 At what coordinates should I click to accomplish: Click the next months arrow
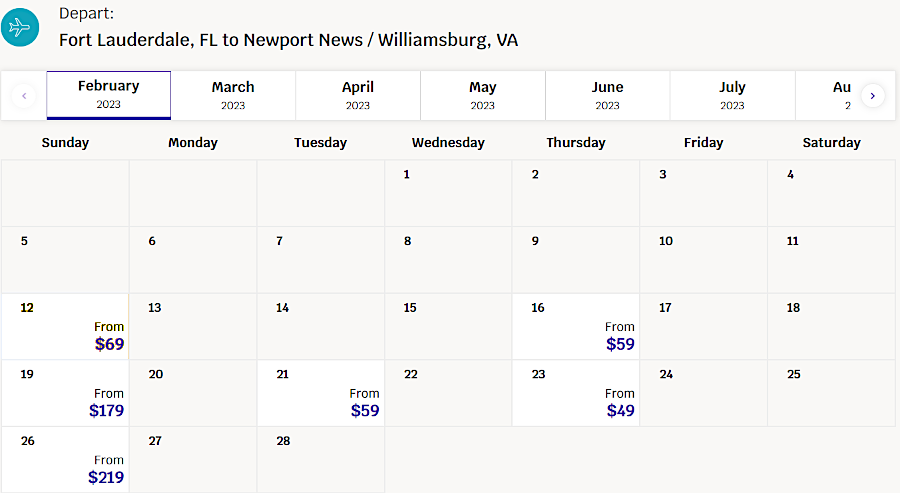coord(873,96)
